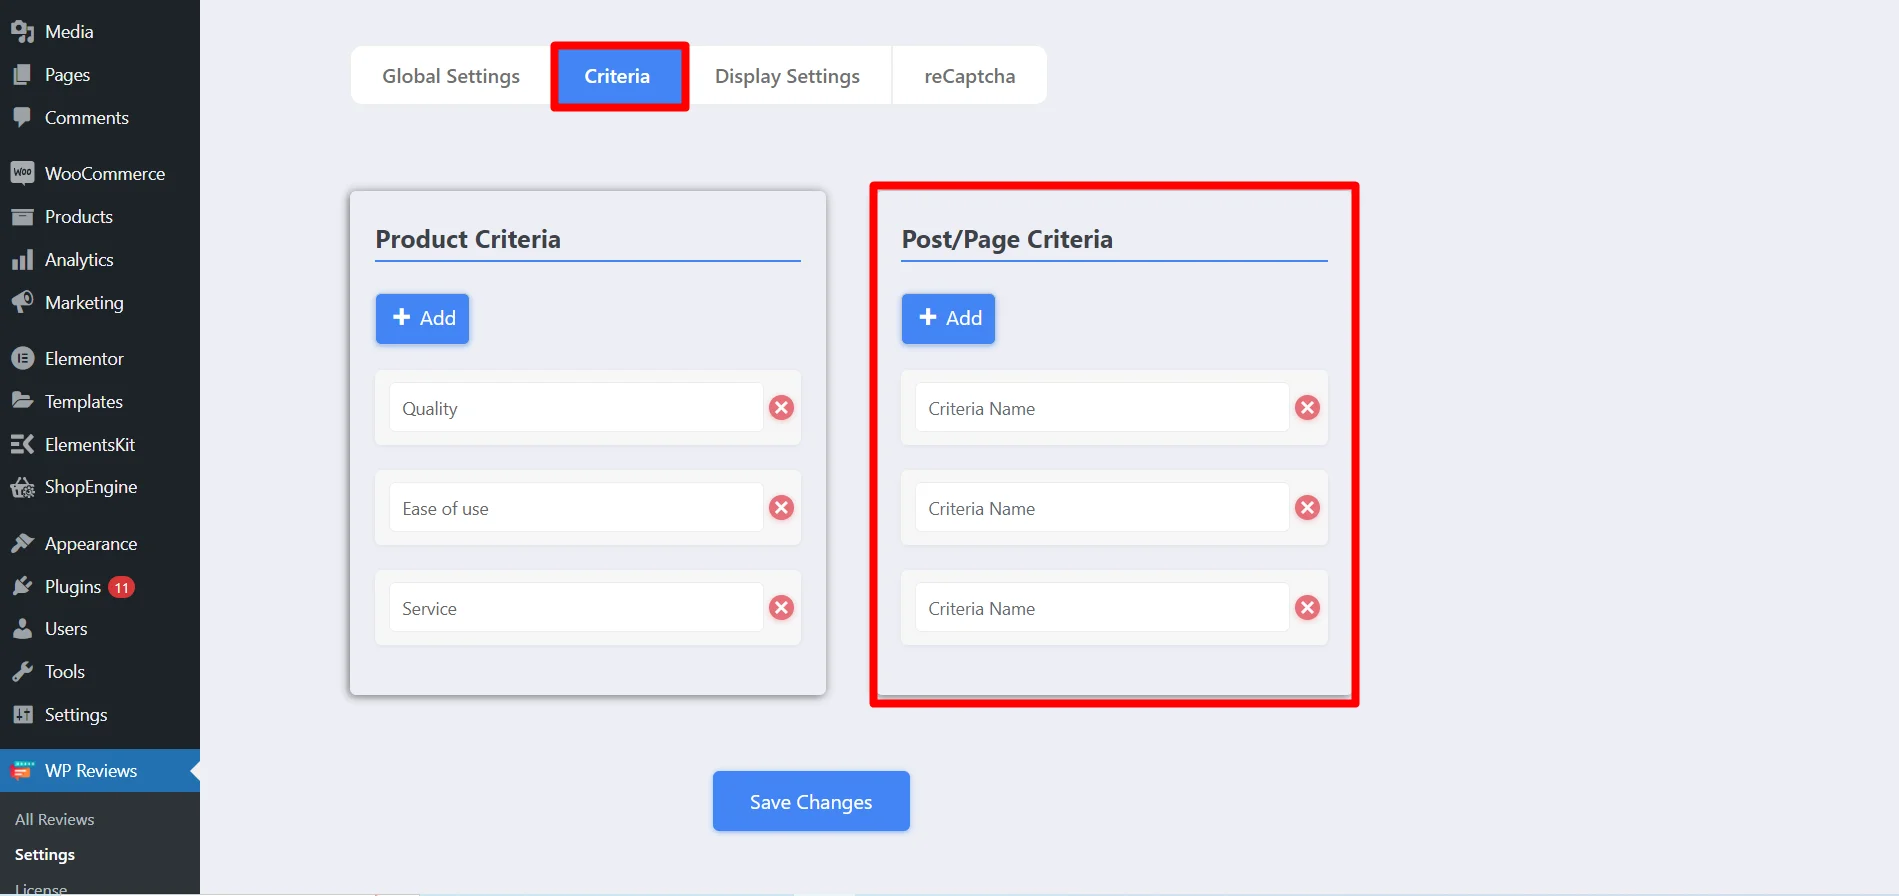Click the Plugins plug icon
This screenshot has width=1899, height=896.
tap(22, 586)
